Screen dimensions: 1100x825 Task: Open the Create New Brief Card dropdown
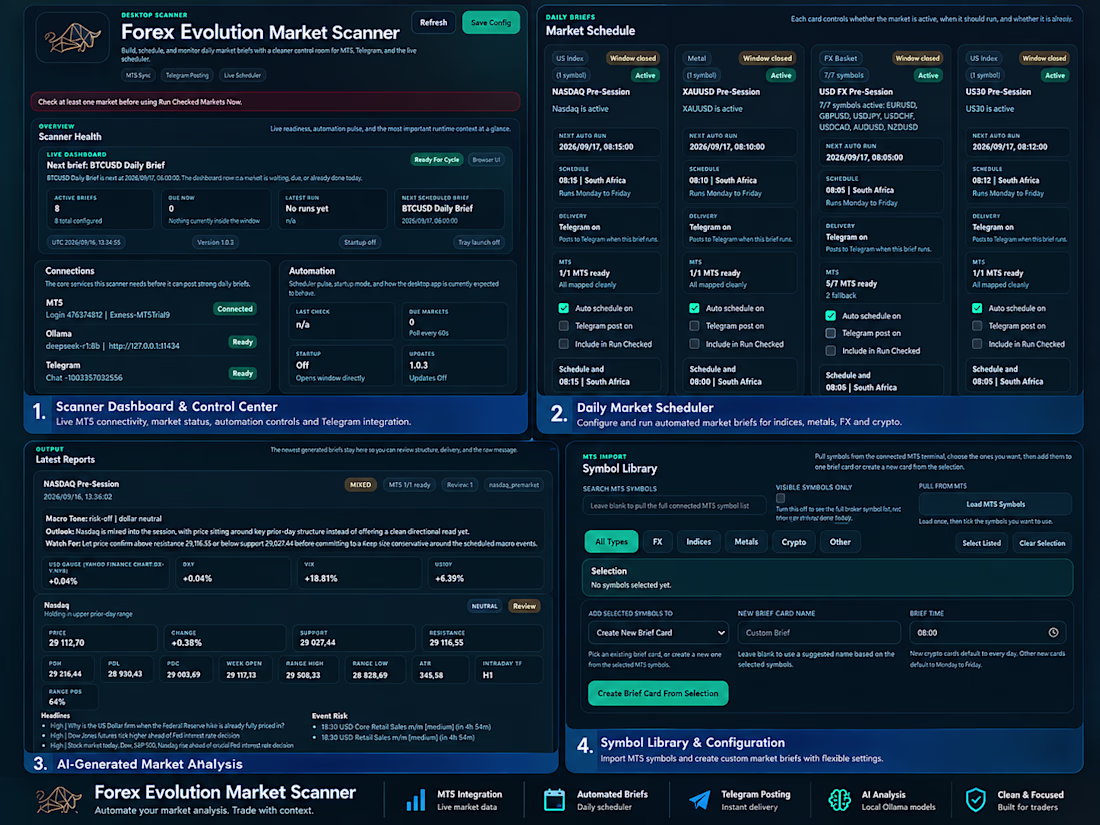[x=658, y=632]
